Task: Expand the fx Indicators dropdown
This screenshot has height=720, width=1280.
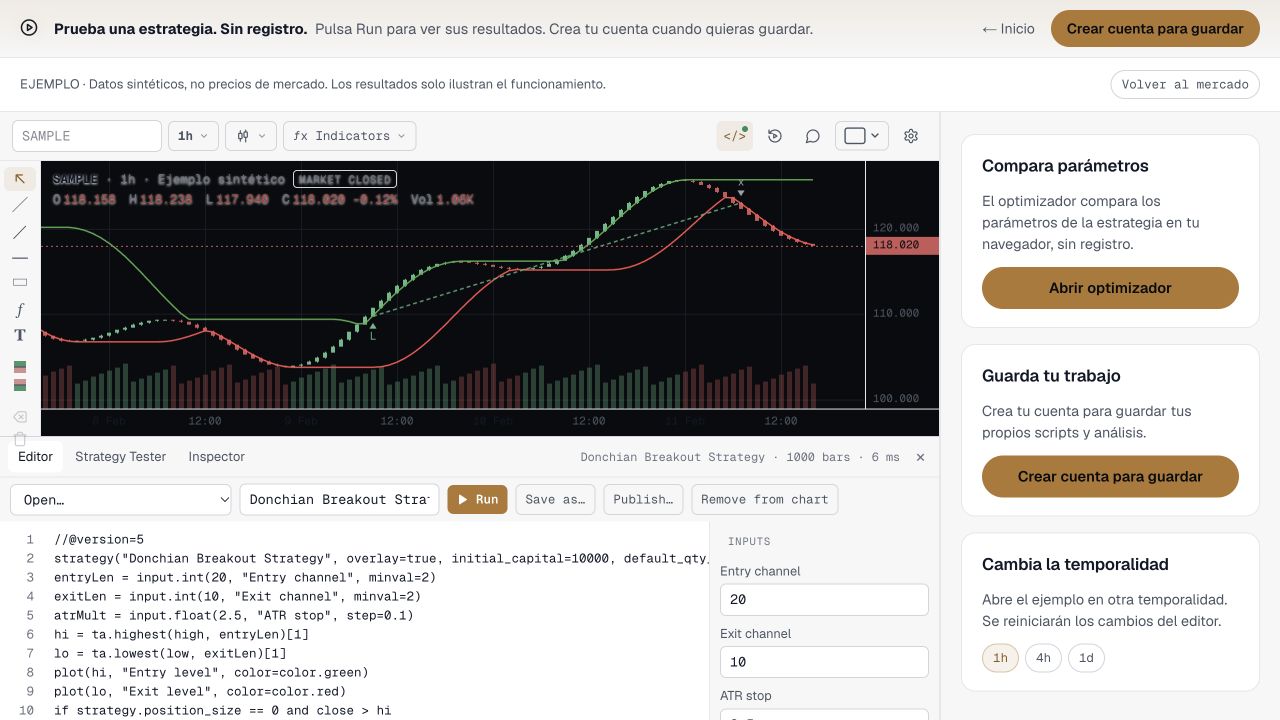Action: tap(350, 136)
